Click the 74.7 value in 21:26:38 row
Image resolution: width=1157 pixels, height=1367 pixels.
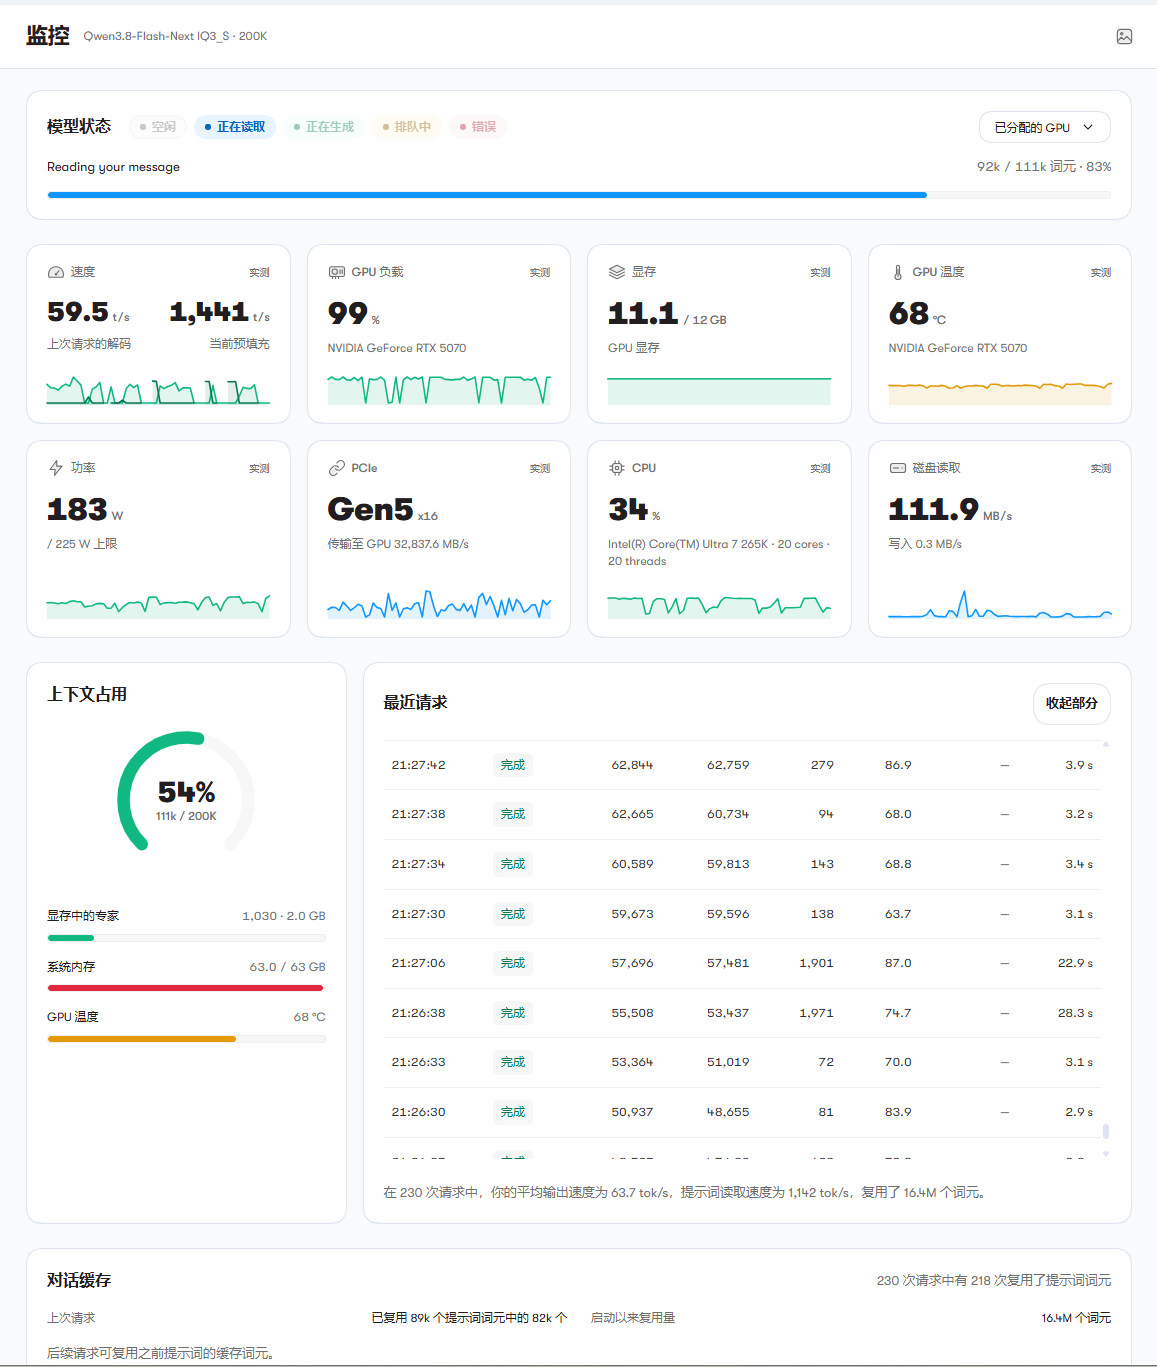click(898, 1013)
